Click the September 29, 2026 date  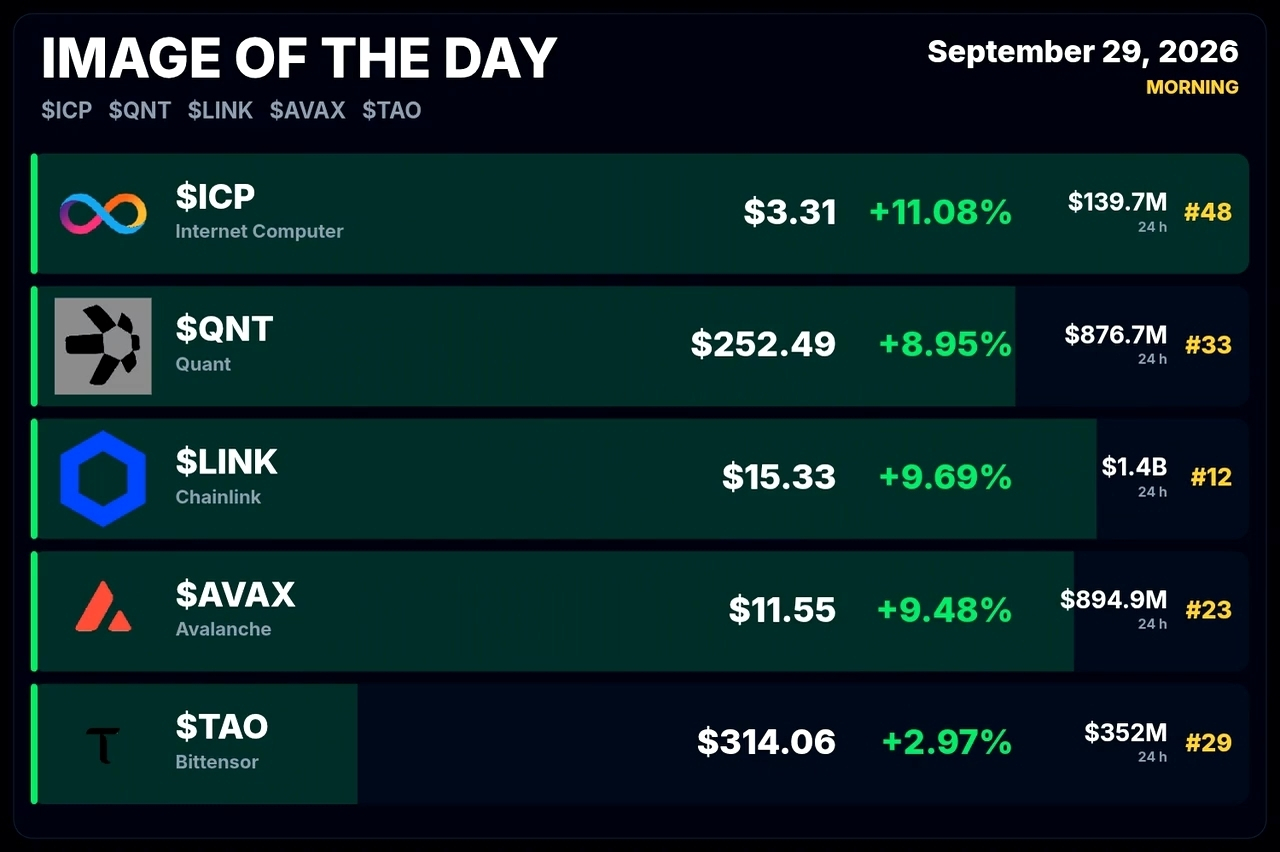[1083, 52]
